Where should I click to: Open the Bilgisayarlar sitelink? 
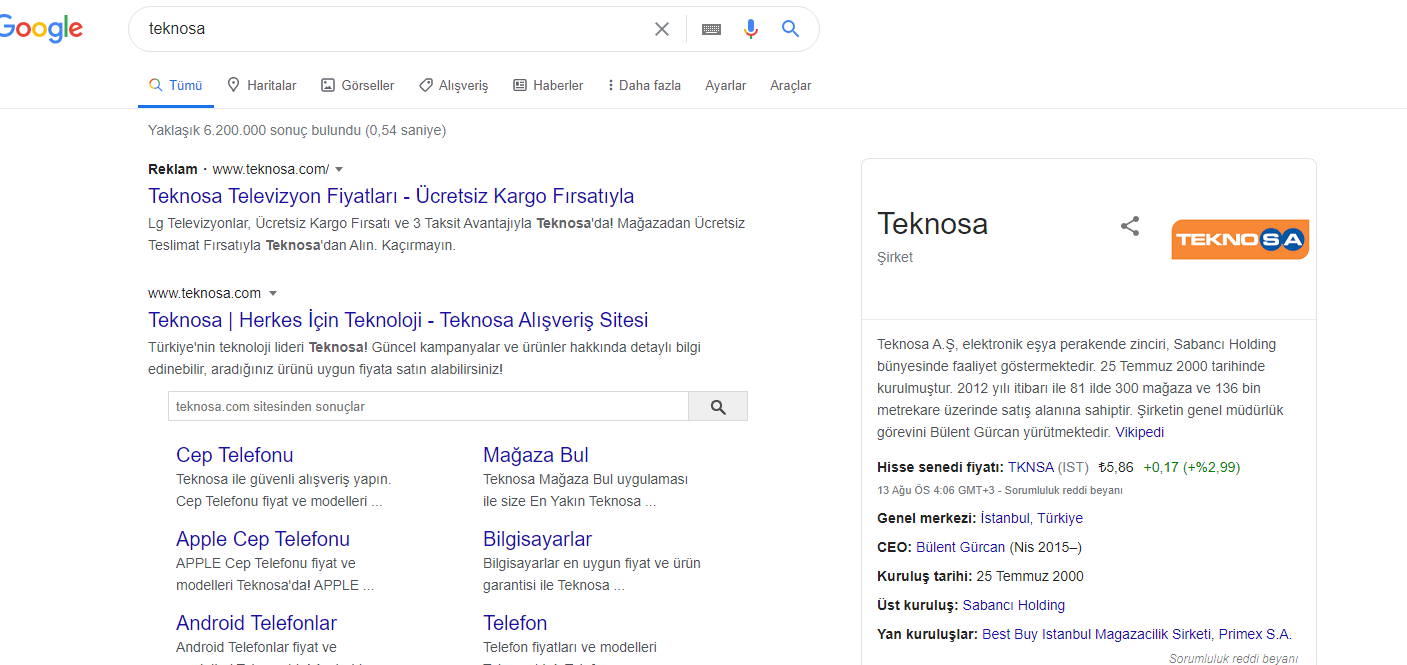click(538, 539)
